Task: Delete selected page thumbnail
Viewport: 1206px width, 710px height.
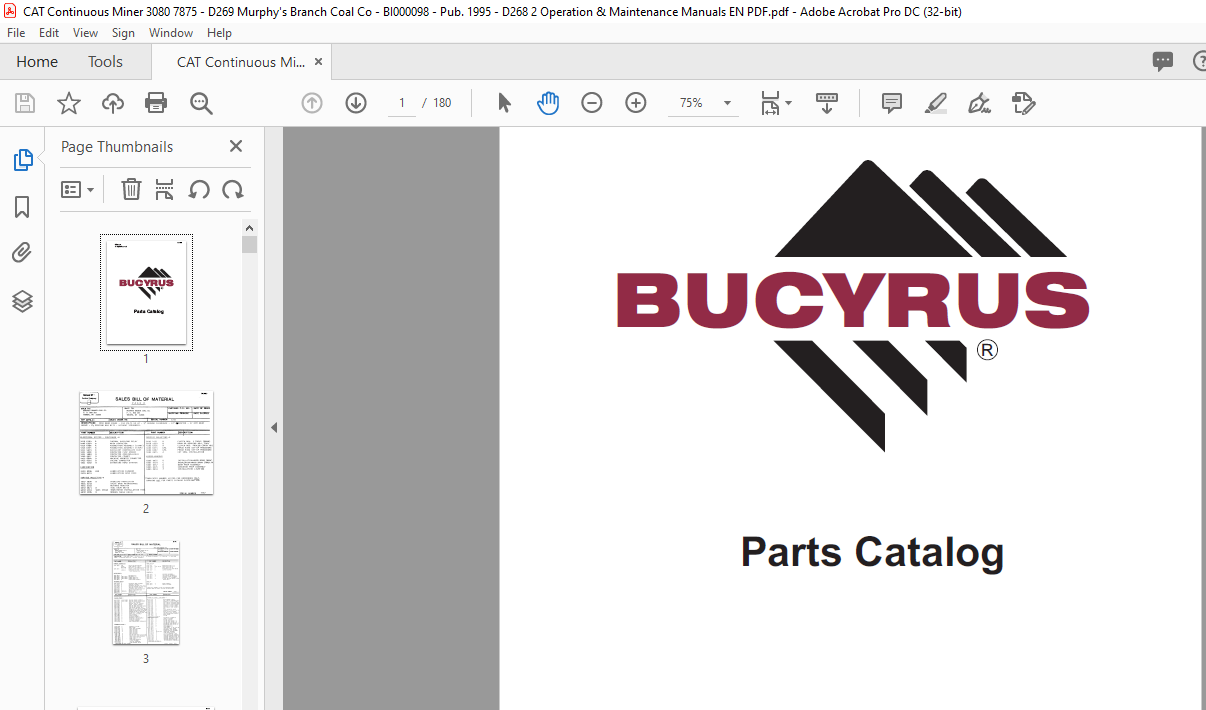Action: [131, 189]
